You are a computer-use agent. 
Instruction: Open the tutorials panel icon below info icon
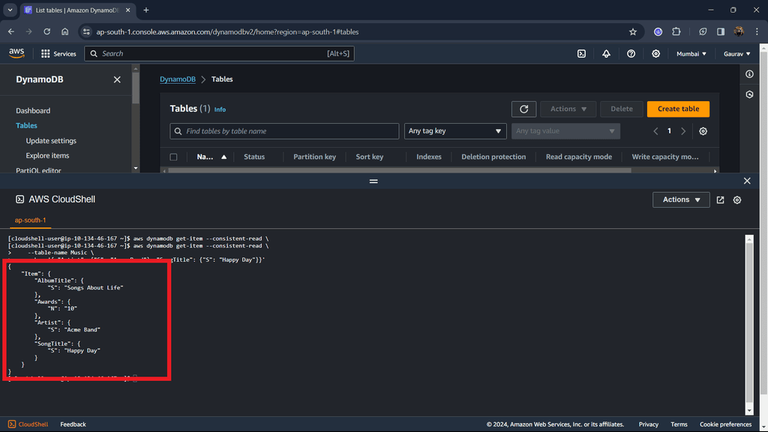(749, 94)
